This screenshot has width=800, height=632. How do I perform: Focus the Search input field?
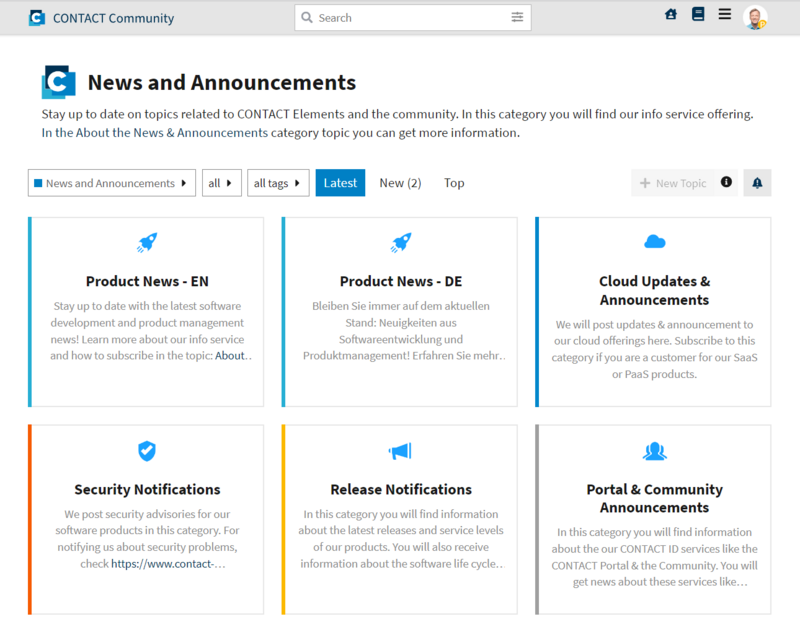413,17
